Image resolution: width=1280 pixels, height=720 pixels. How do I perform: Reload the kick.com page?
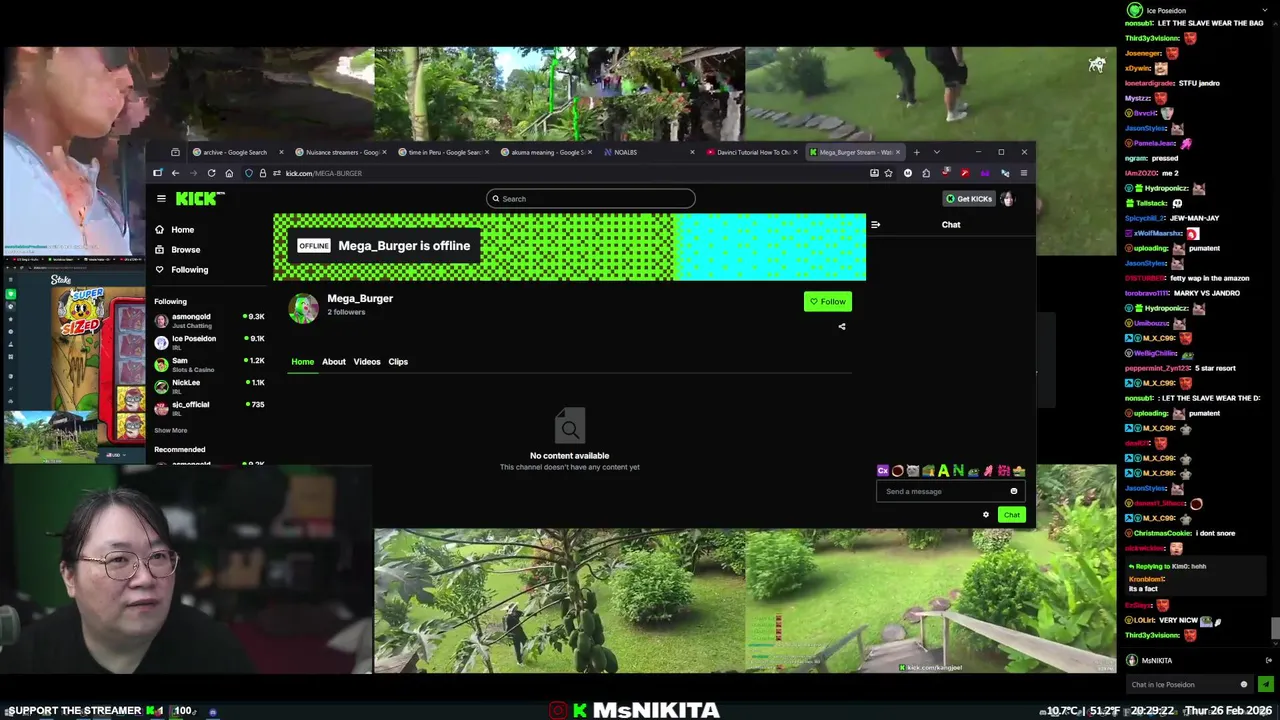[x=211, y=173]
